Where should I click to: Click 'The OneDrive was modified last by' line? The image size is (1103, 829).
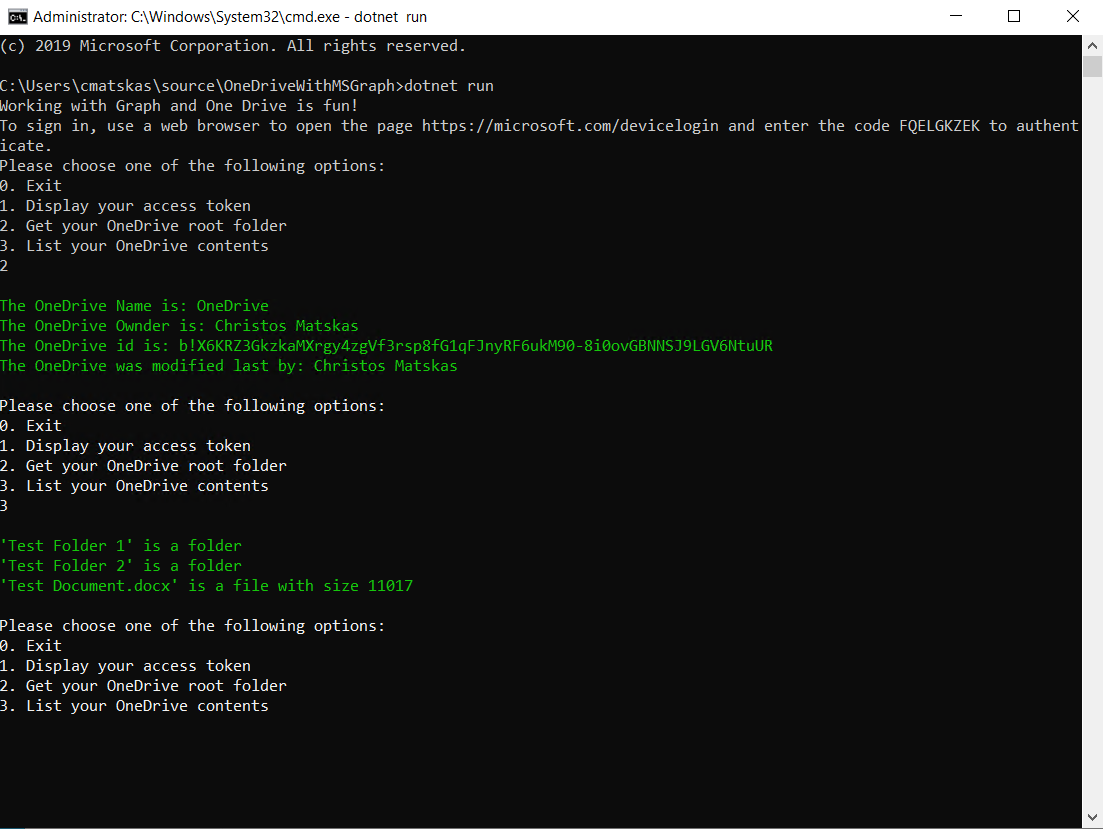(229, 366)
